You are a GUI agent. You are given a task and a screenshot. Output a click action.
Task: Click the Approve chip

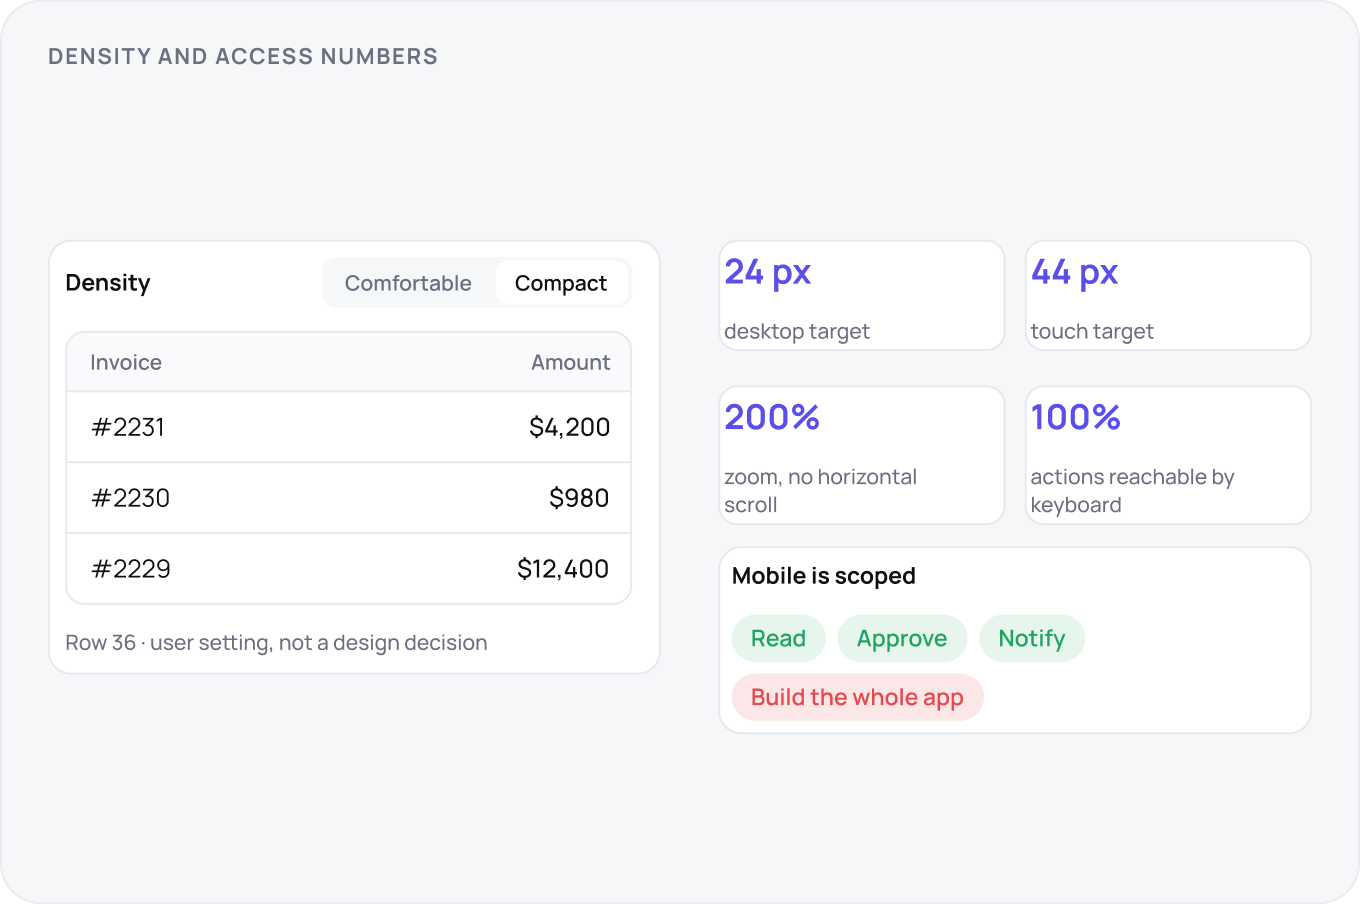902,638
